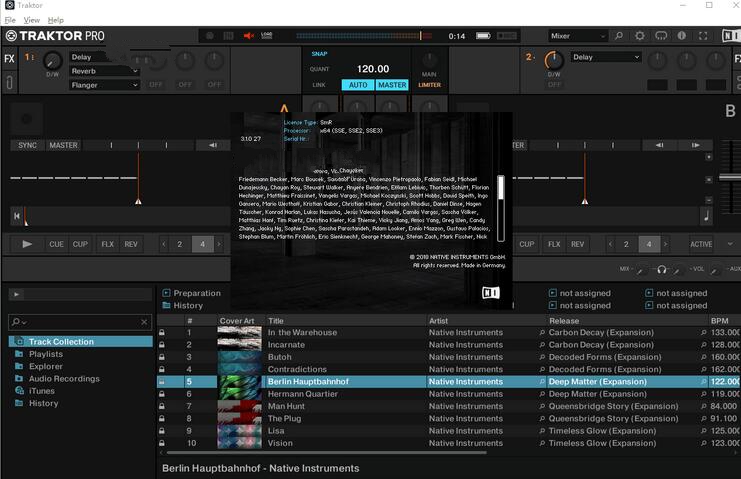Click deck B ACTIVE loop button
Screen dimensions: 741x479
pos(701,244)
